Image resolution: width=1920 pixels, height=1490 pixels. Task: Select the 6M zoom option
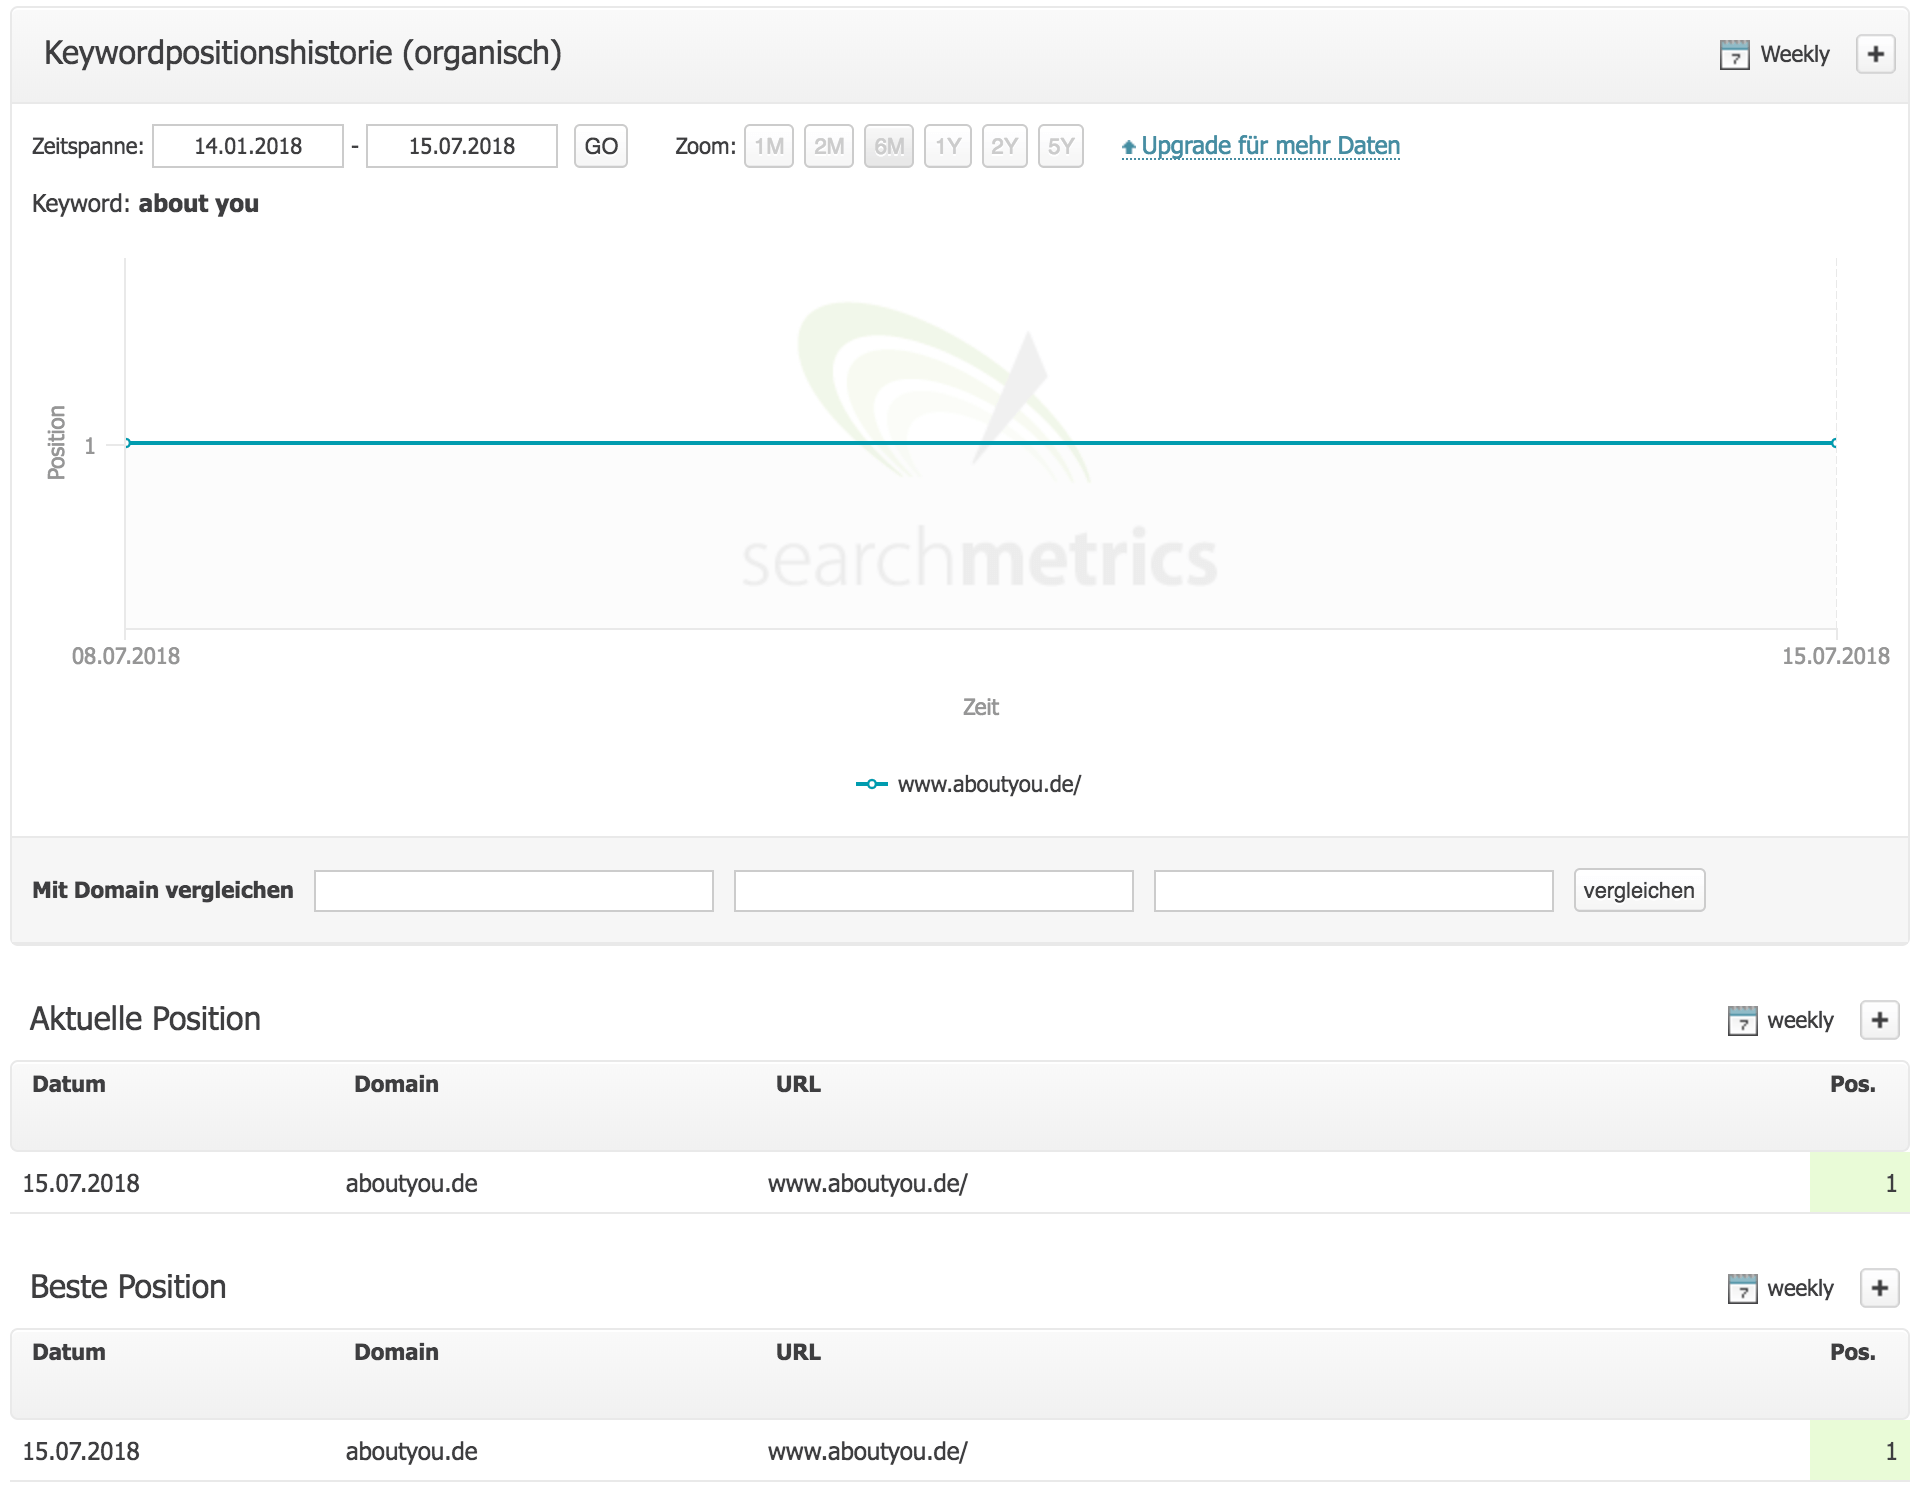[x=889, y=146]
